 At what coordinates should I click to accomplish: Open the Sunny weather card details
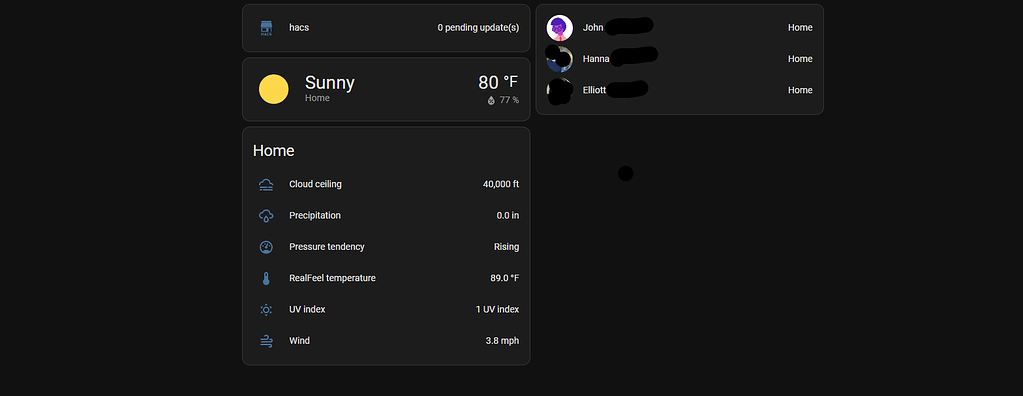386,89
